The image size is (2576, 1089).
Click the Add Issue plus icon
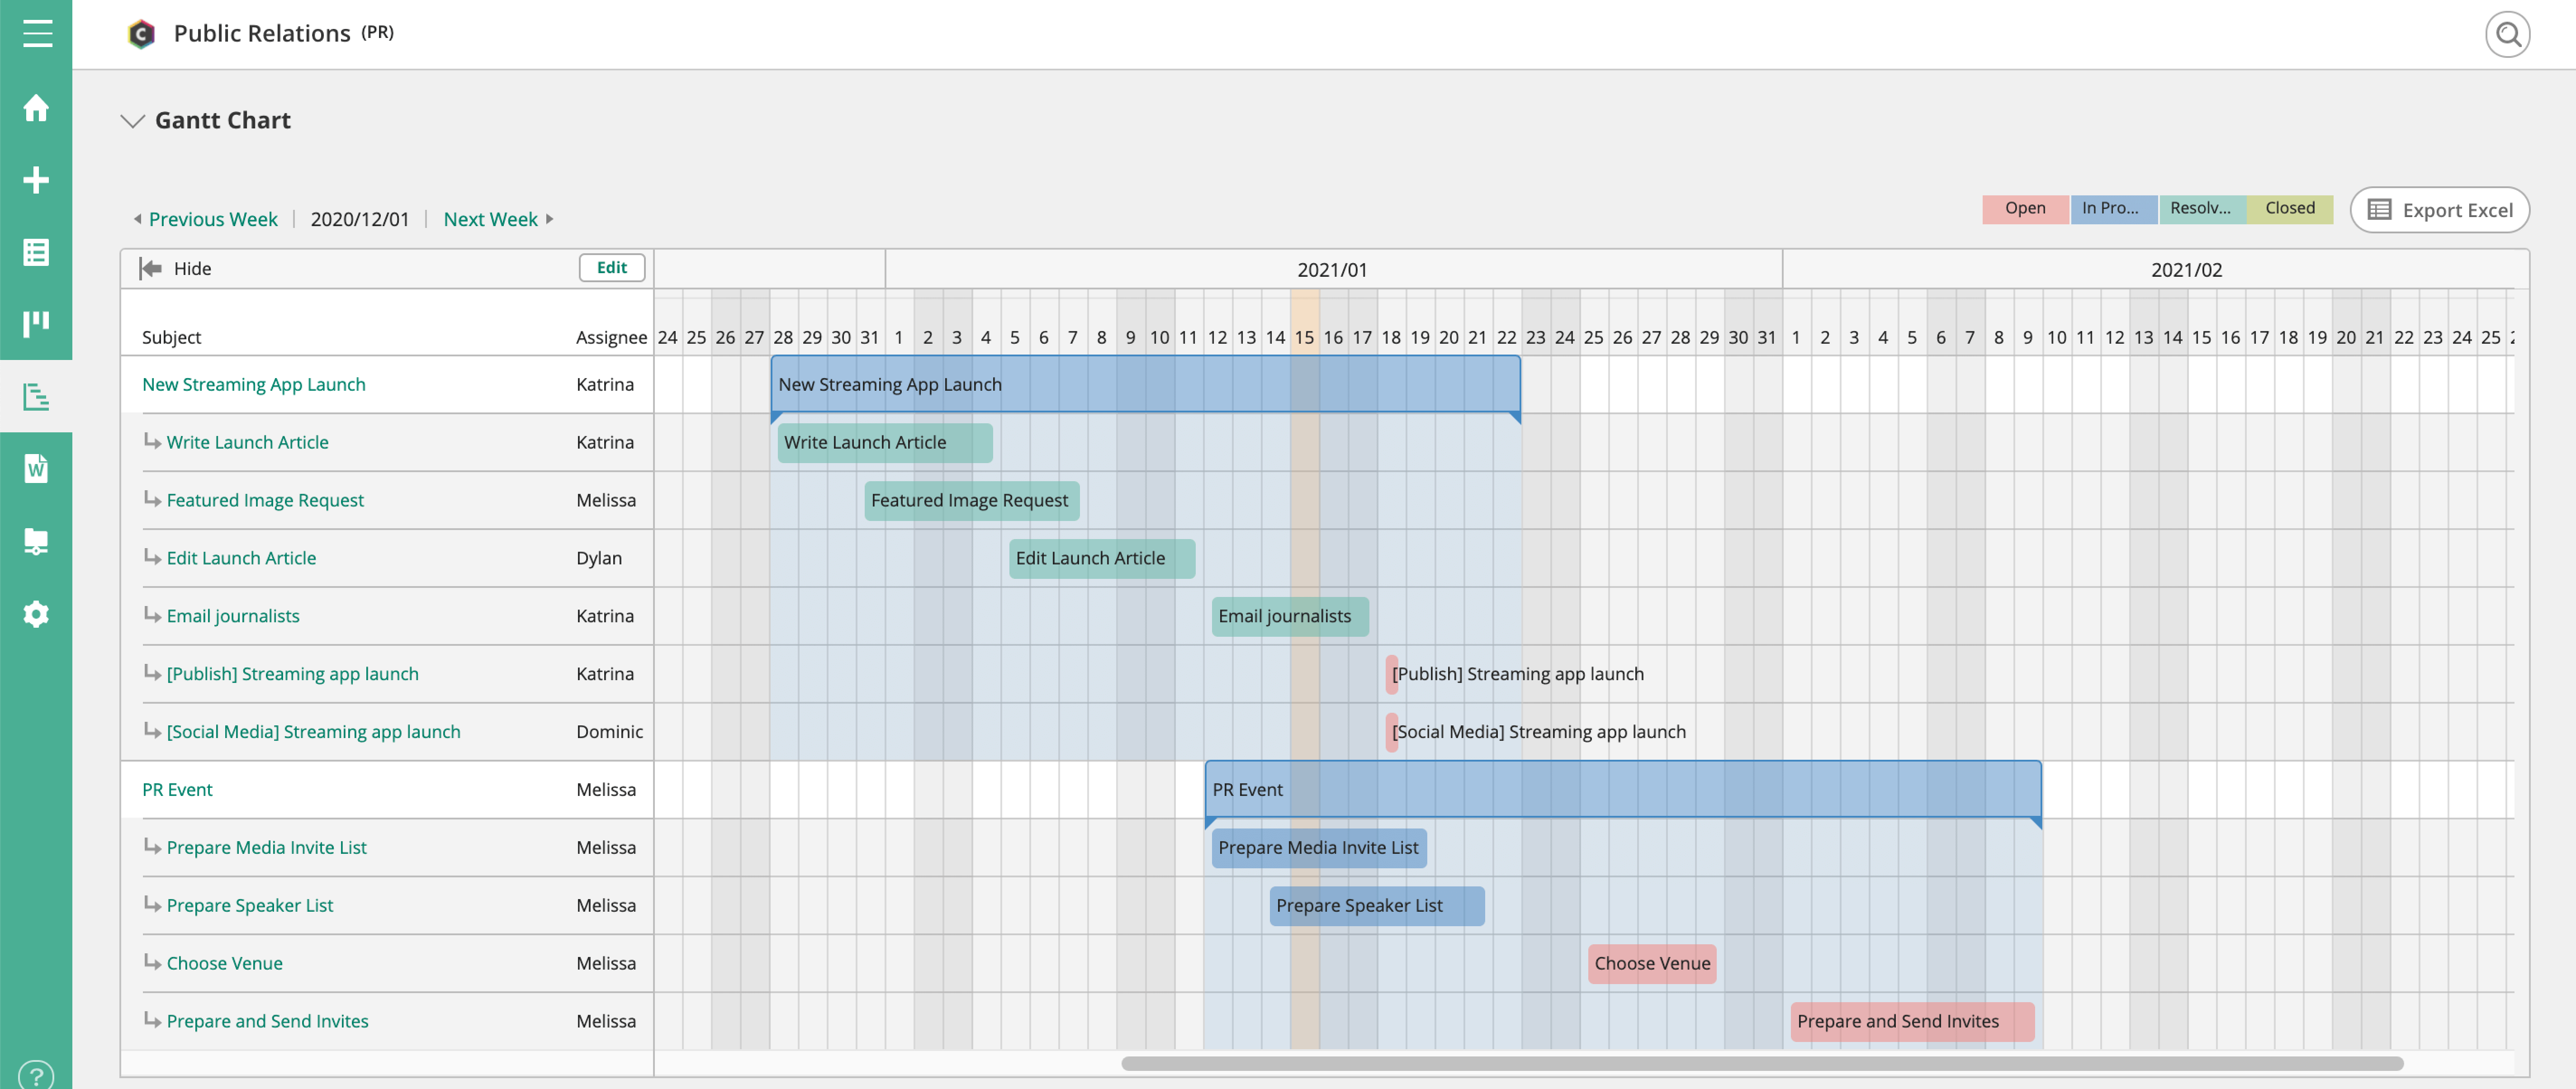pyautogui.click(x=36, y=180)
